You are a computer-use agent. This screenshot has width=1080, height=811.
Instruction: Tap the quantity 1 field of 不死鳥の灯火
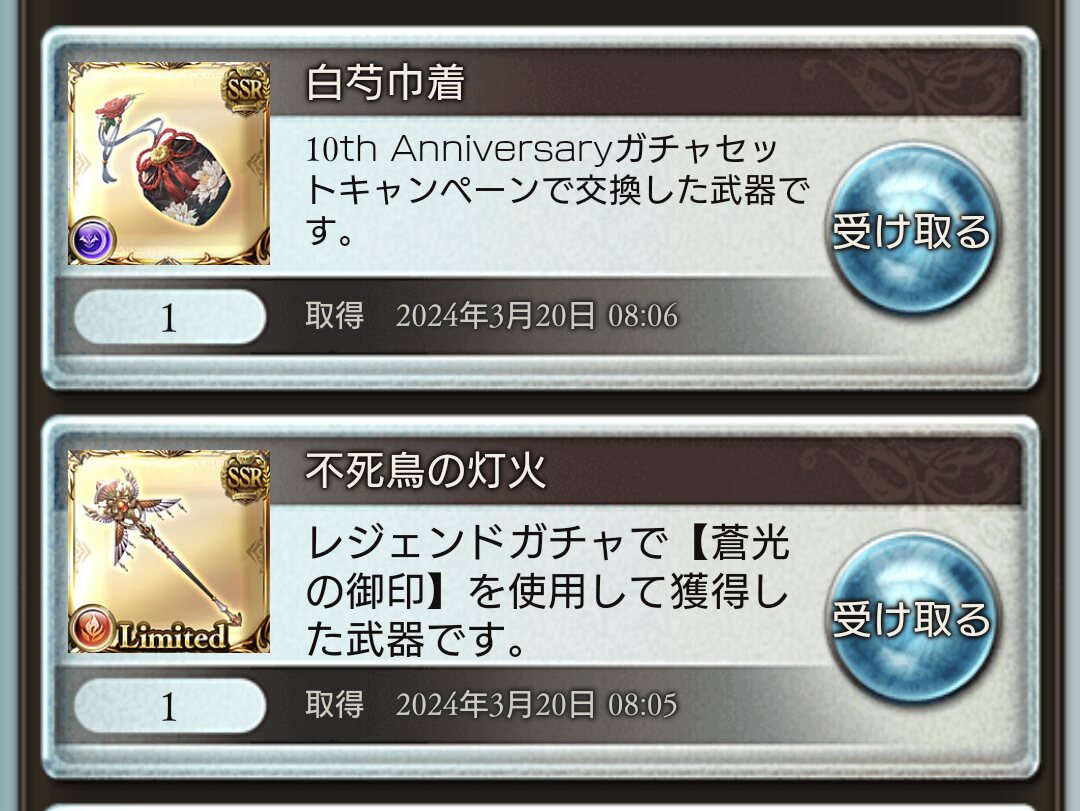point(169,706)
